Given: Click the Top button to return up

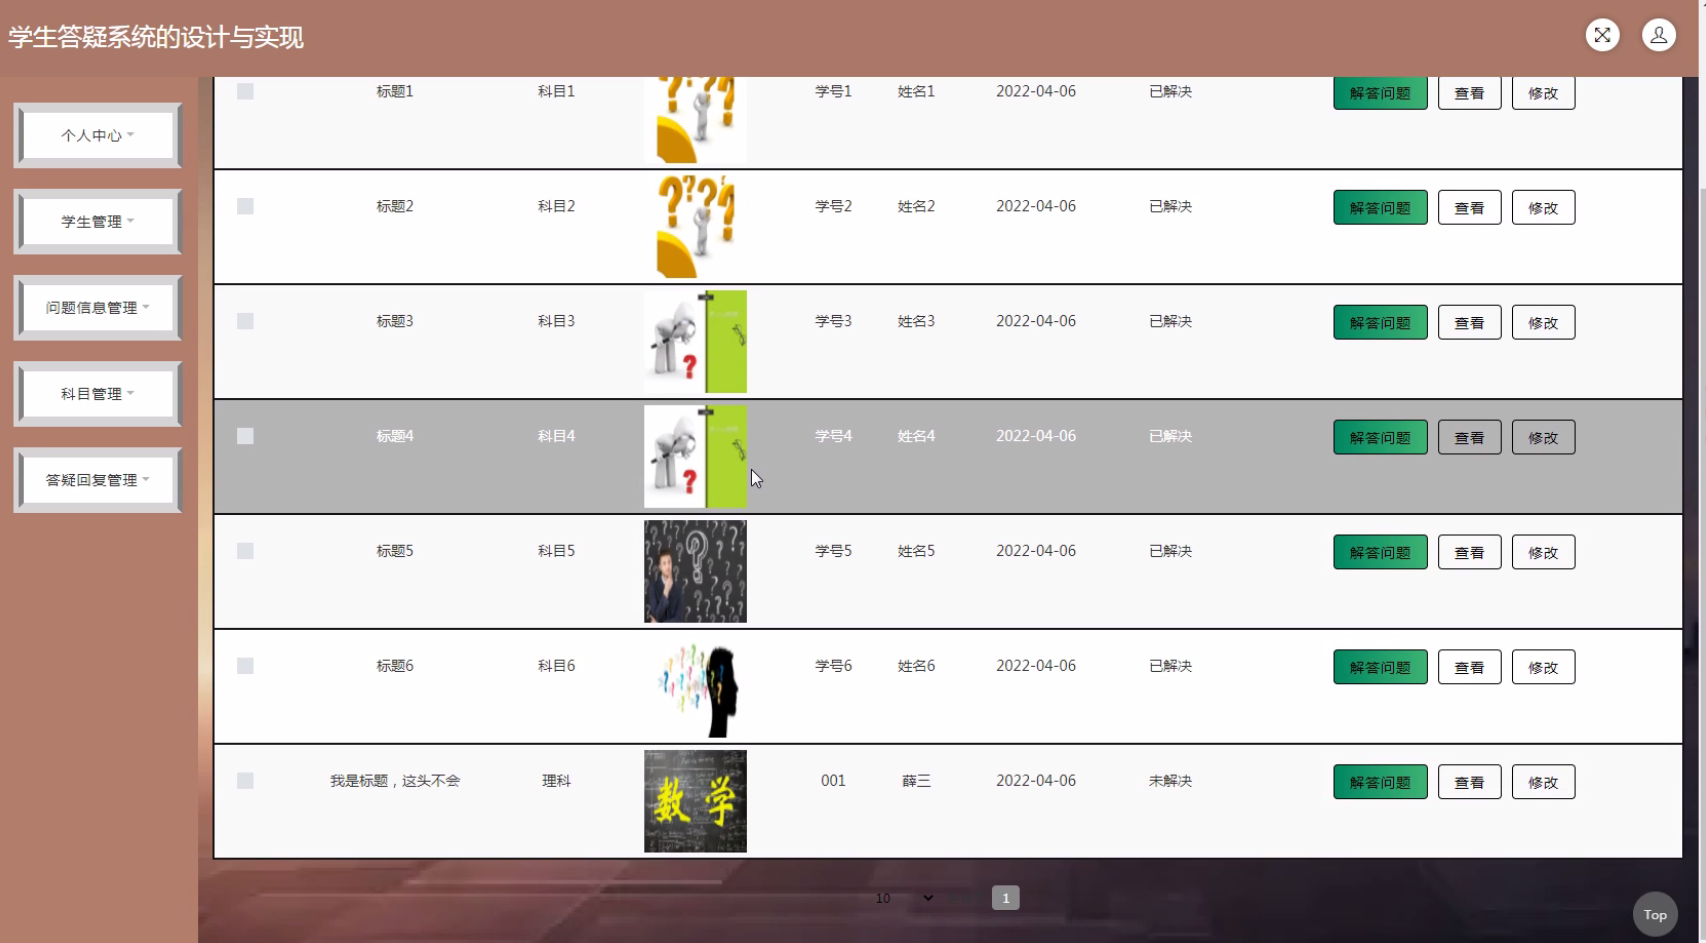Looking at the screenshot, I should 1655,914.
